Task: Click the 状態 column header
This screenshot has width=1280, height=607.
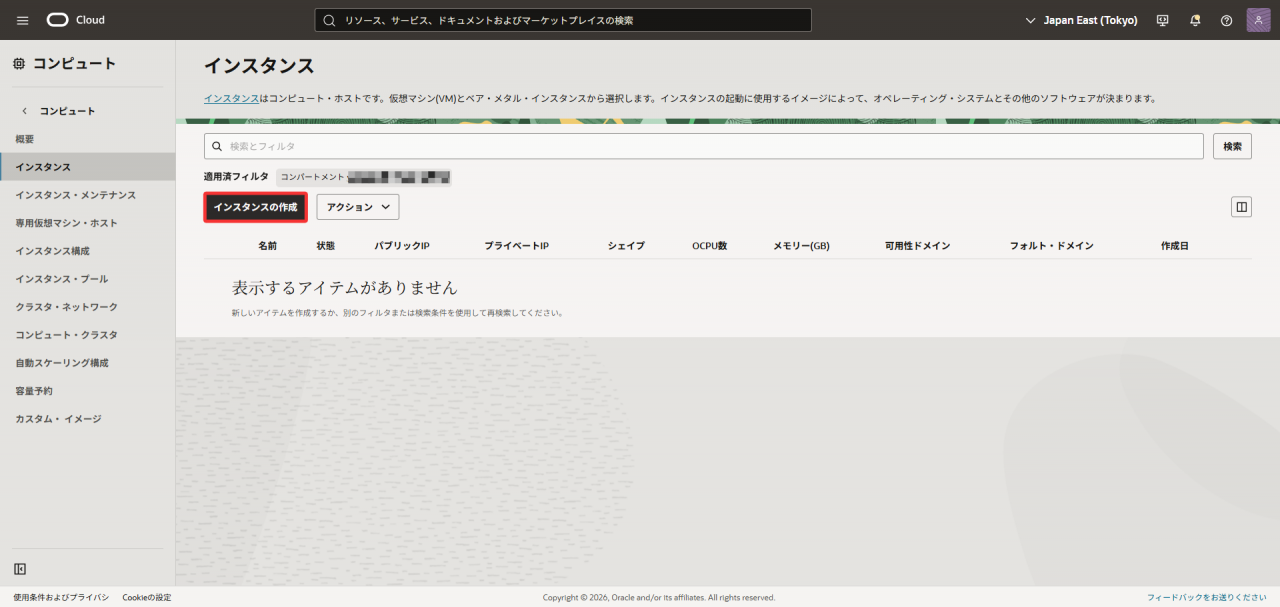Action: coord(325,246)
